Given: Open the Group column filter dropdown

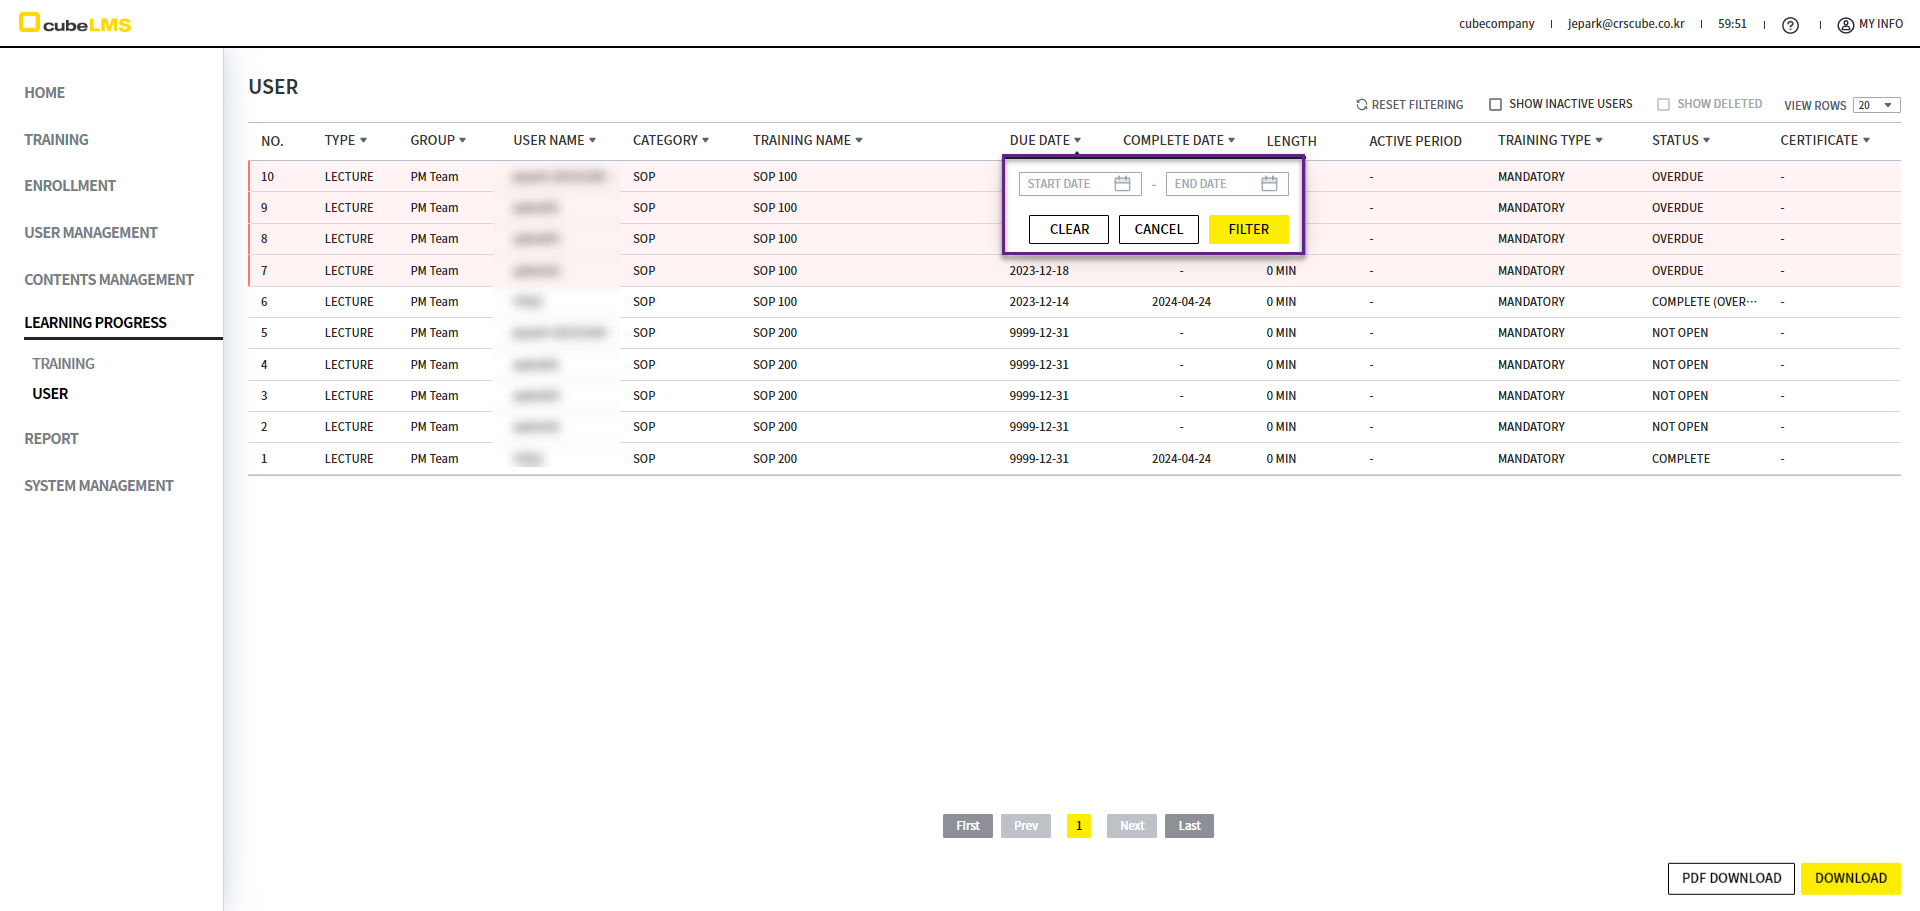Looking at the screenshot, I should pyautogui.click(x=462, y=141).
